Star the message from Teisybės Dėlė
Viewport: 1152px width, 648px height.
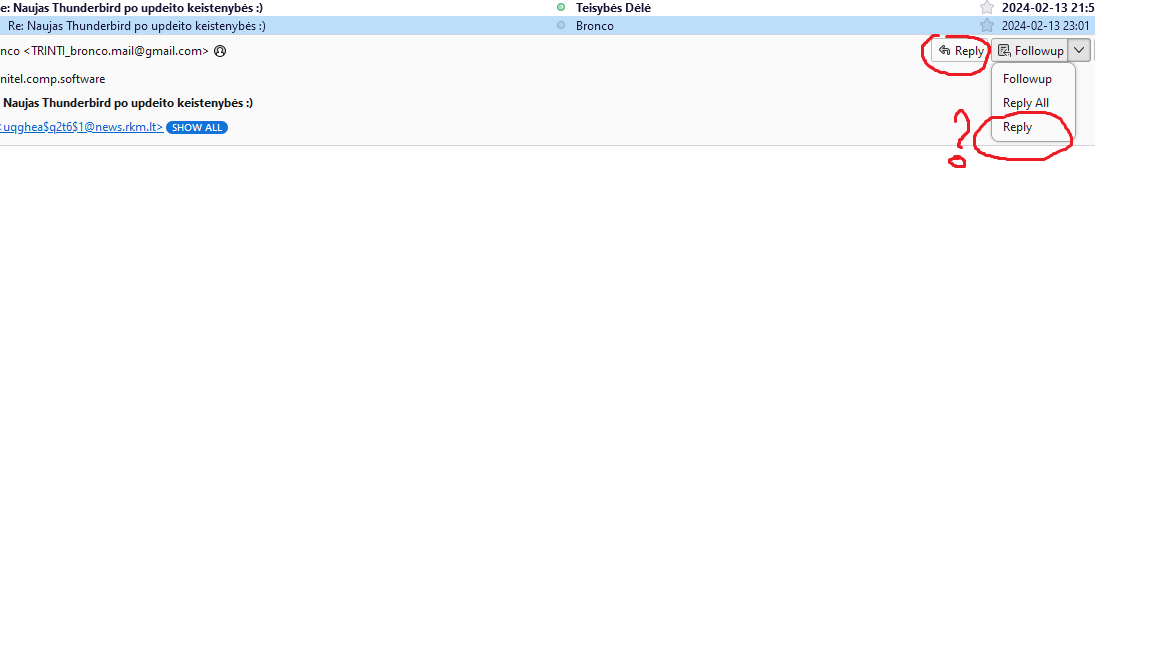(987, 8)
